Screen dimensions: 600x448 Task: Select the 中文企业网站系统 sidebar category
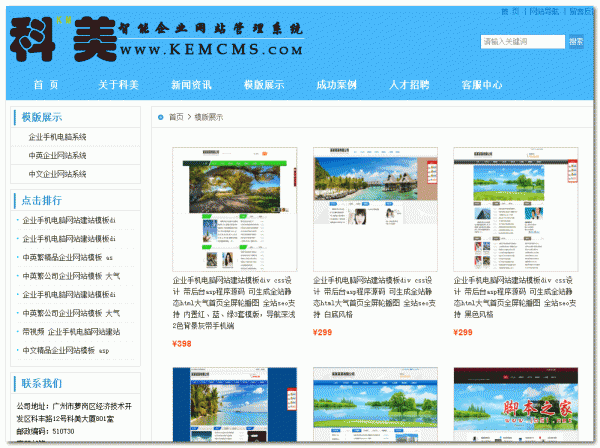click(x=57, y=174)
